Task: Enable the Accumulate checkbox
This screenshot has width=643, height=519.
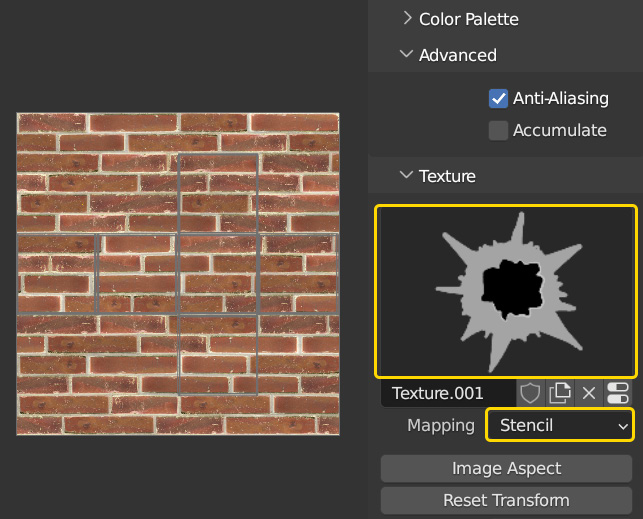Action: pos(498,130)
